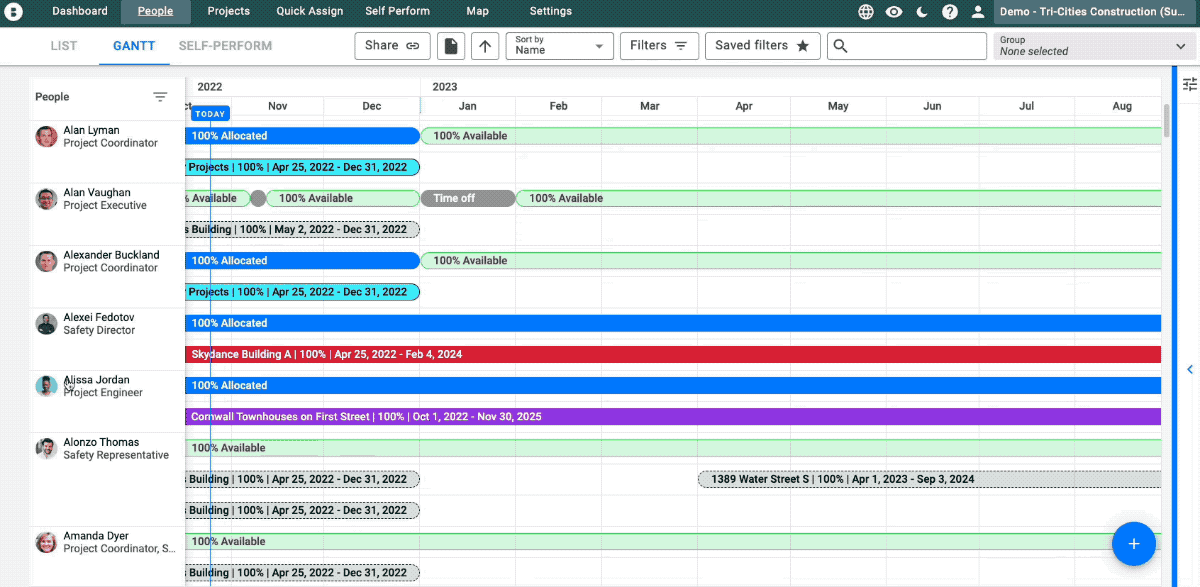The image size is (1200, 587).
Task: Open the Quick Assign menu
Action: 310,11
